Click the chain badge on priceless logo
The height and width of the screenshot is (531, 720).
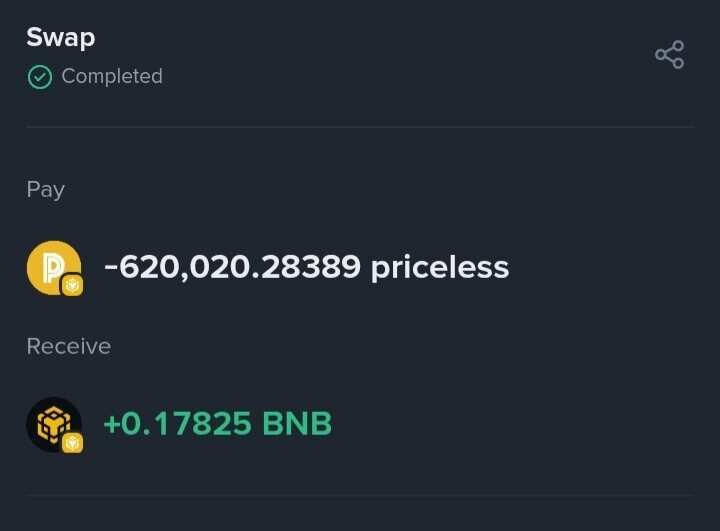pyautogui.click(x=72, y=286)
